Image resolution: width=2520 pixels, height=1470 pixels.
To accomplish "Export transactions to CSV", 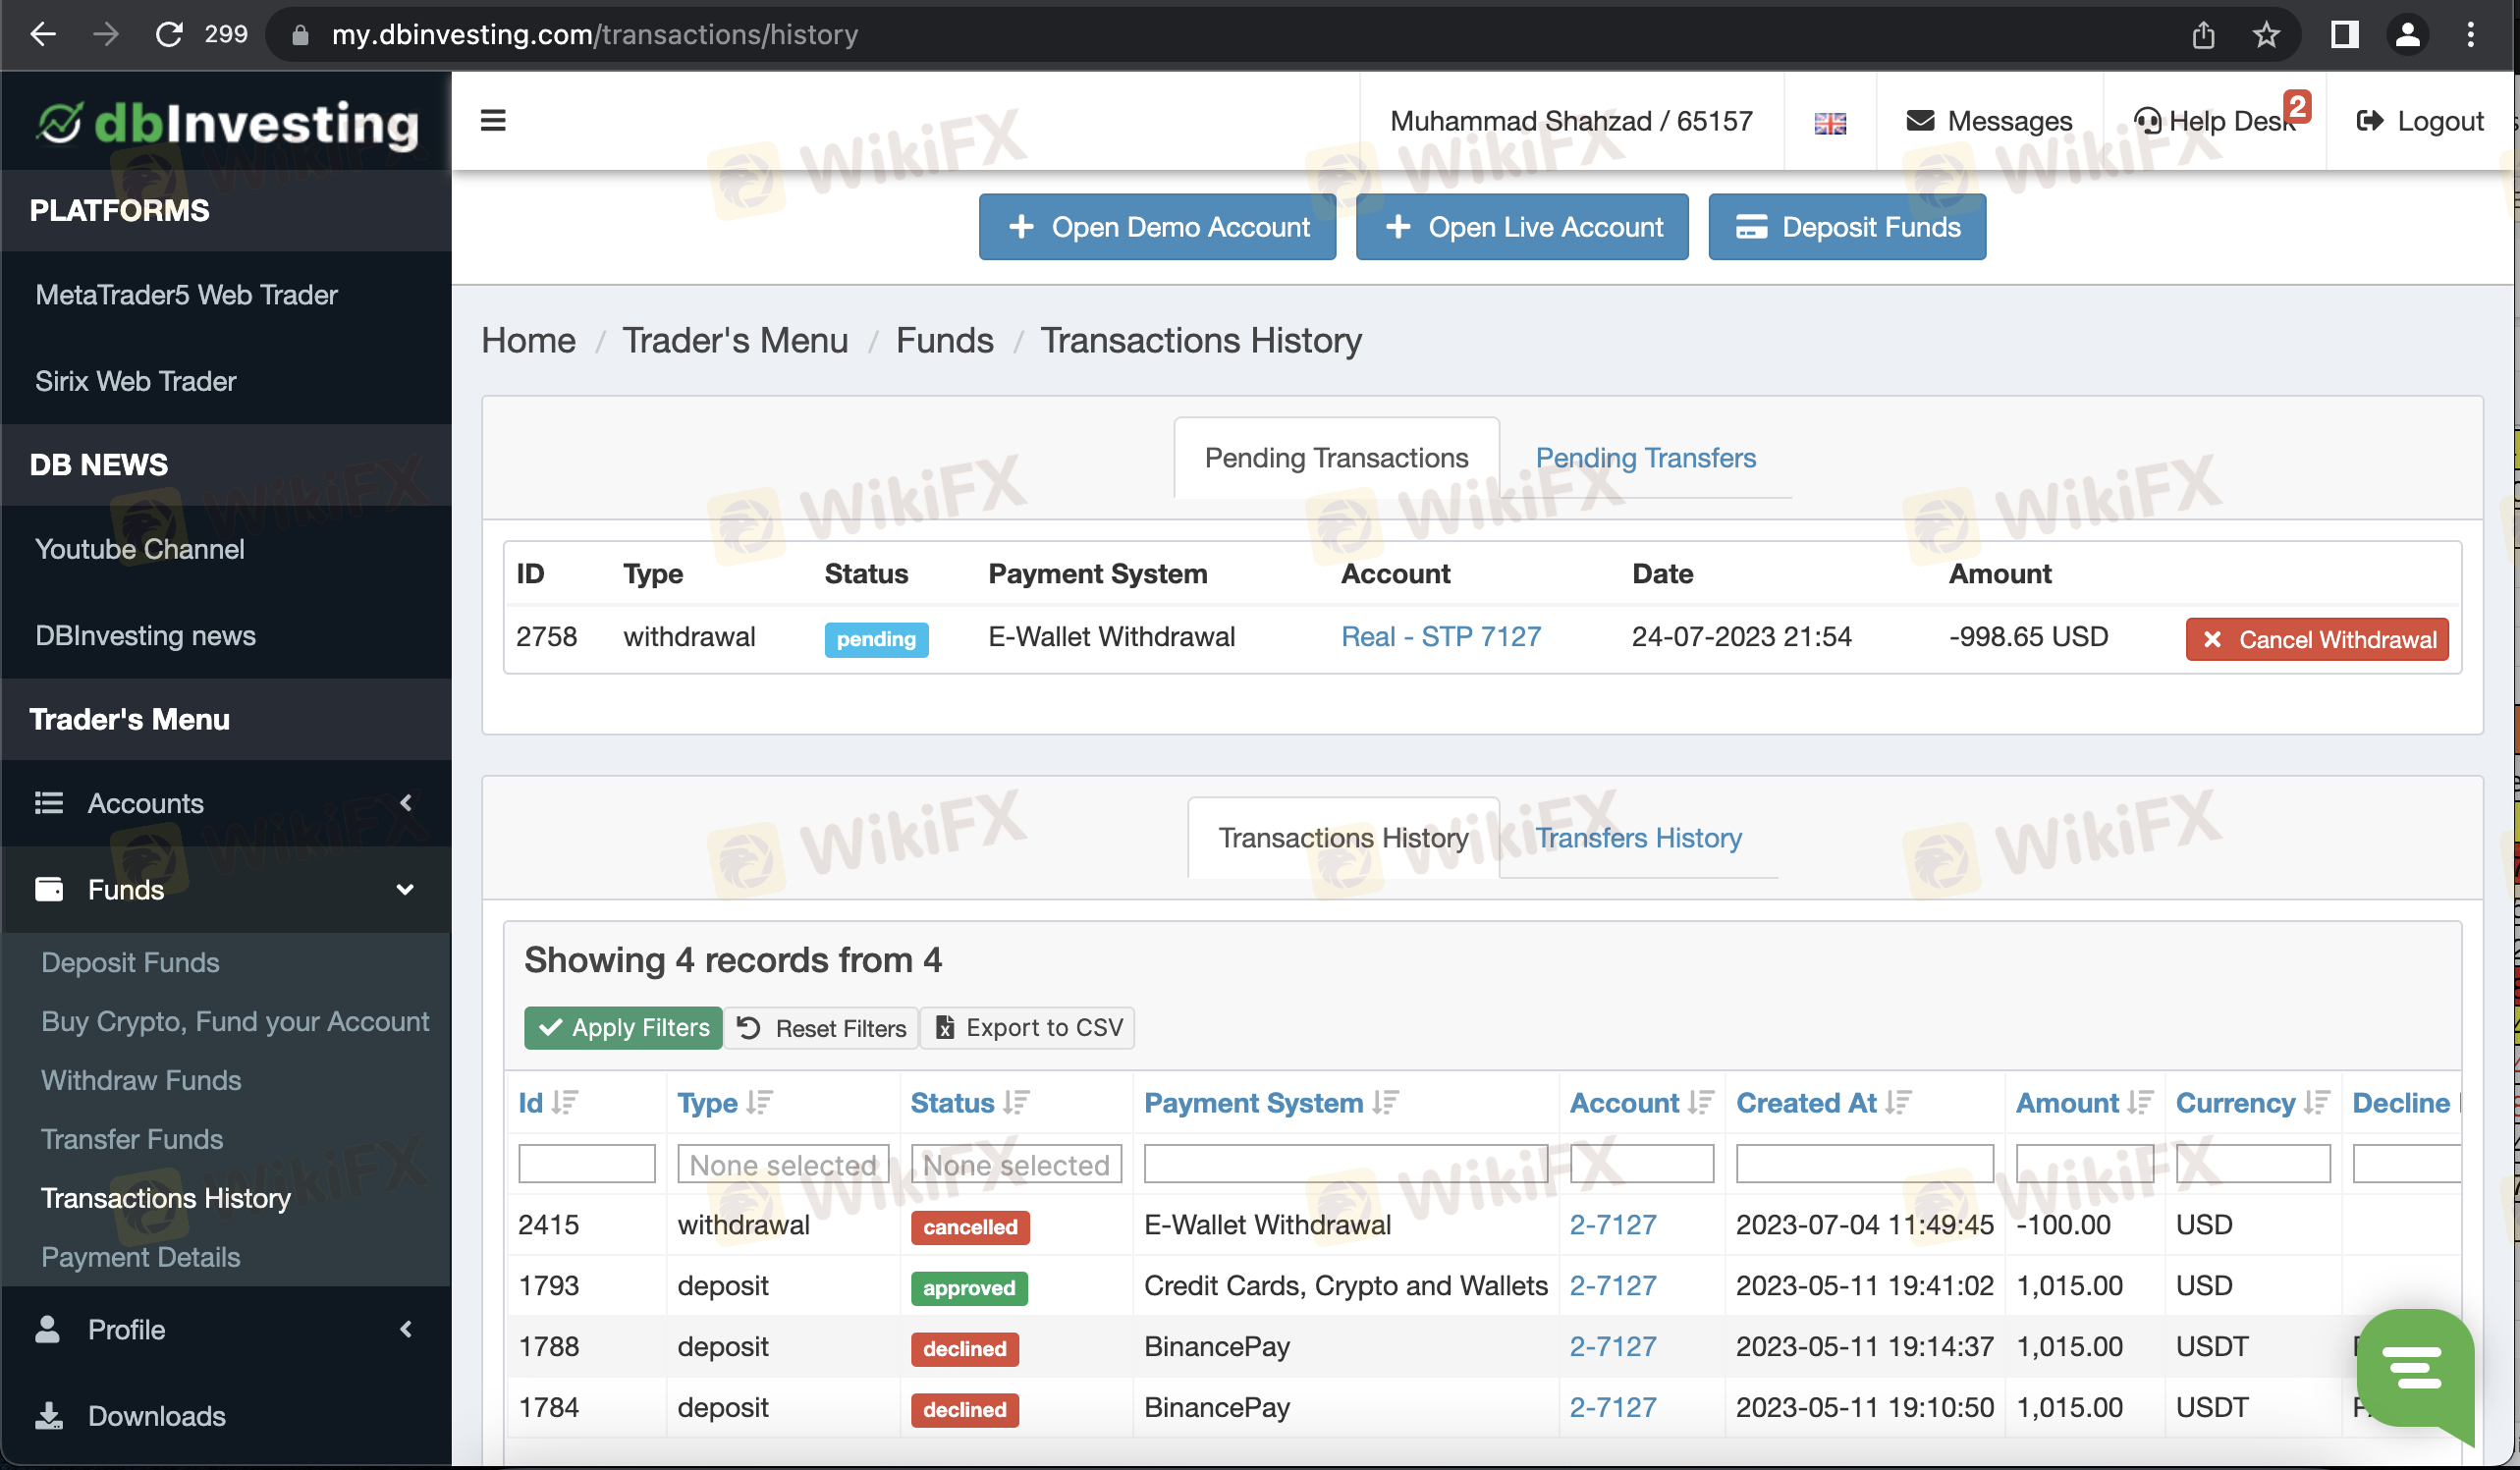I will coord(1028,1028).
